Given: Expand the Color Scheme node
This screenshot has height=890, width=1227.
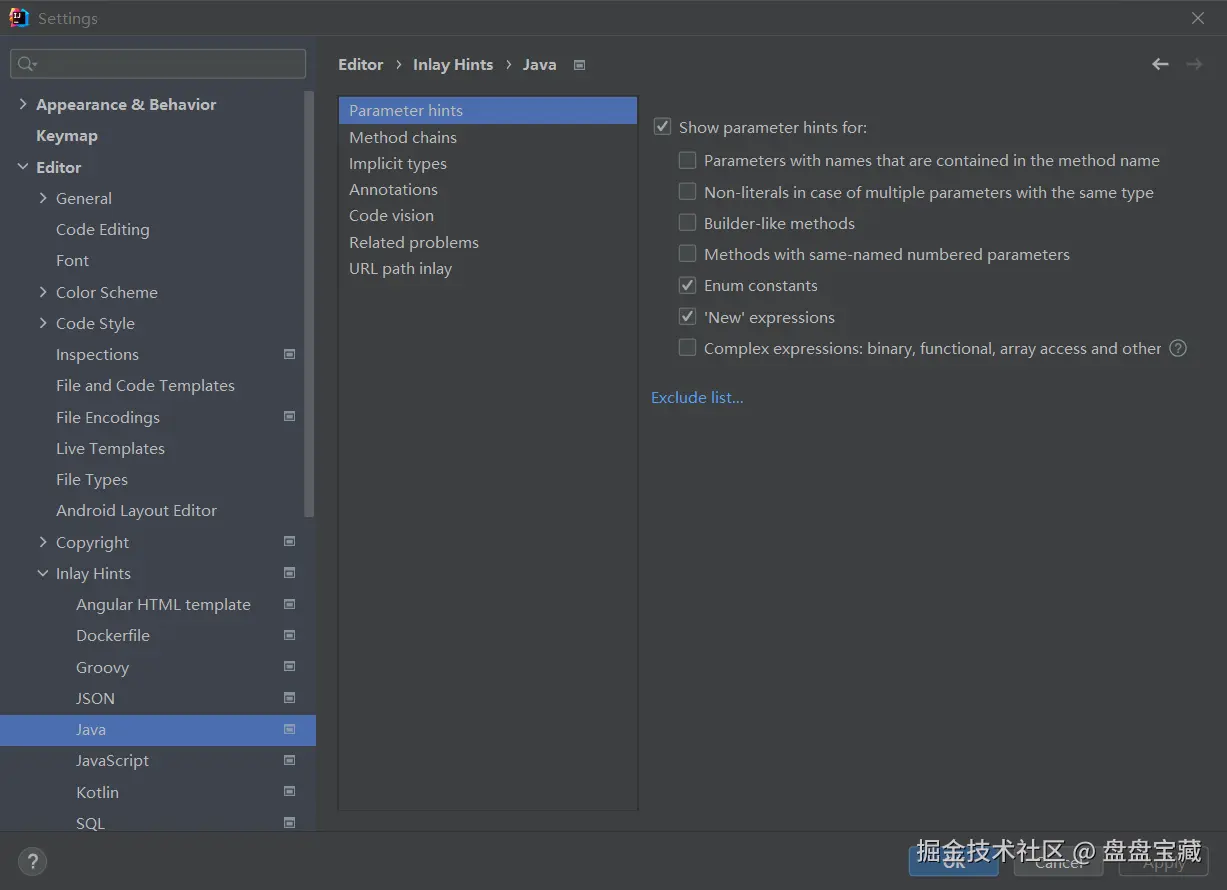Looking at the screenshot, I should 43,292.
